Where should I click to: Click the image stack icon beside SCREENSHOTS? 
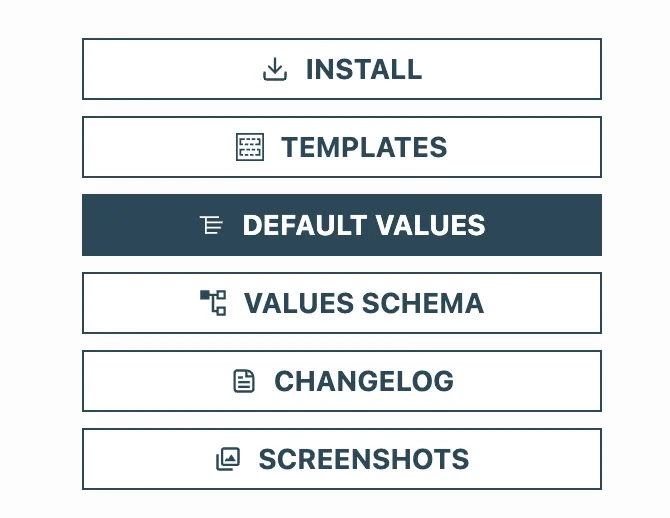coord(228,459)
